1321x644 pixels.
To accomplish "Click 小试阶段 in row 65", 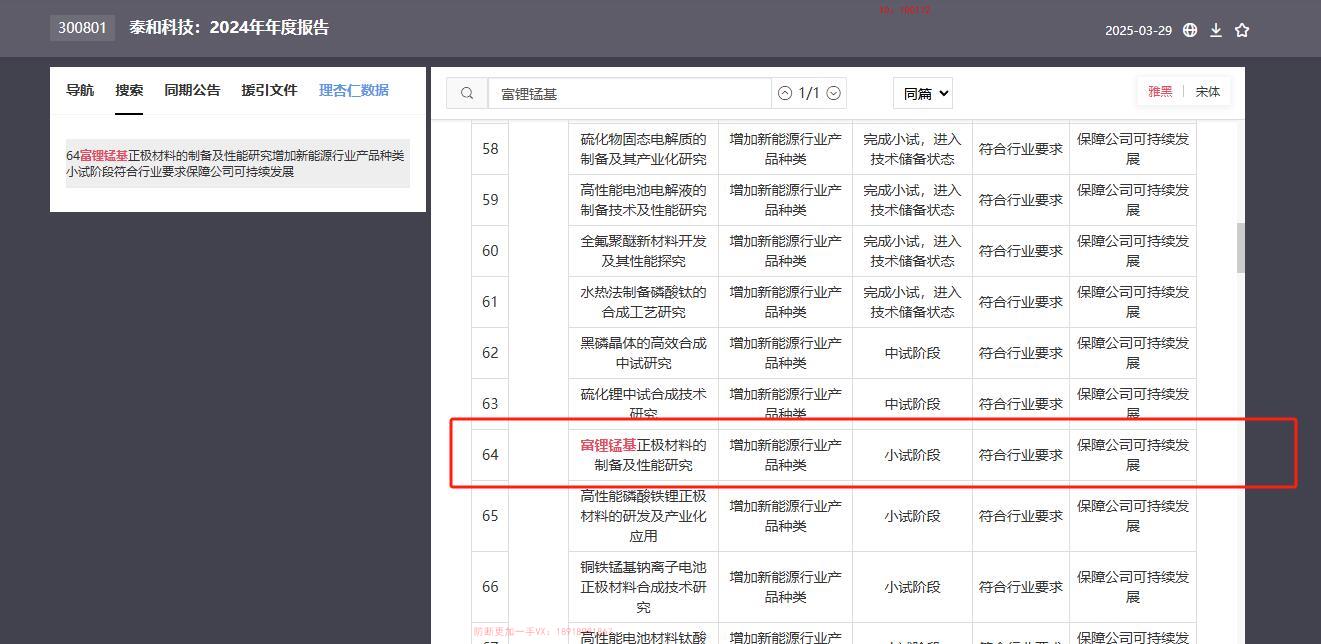I will 912,515.
